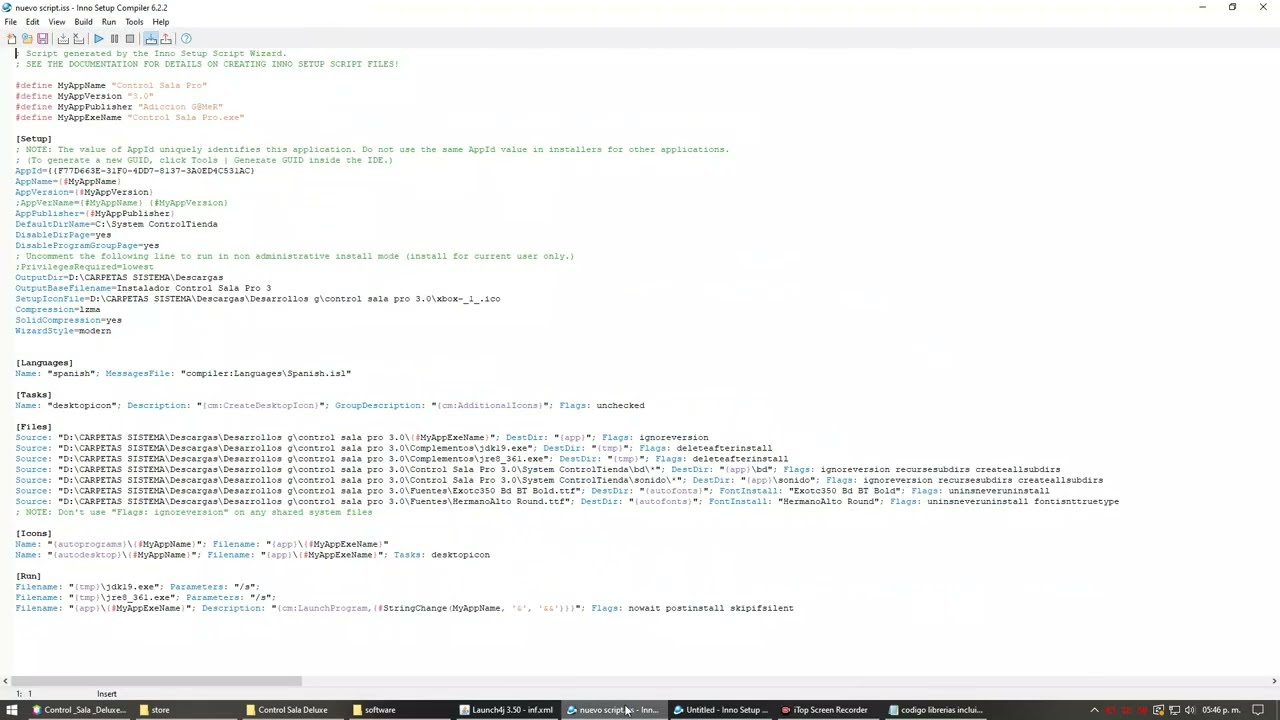Click the horizontal scrollbar left arrow
The image size is (1280, 720).
point(5,682)
